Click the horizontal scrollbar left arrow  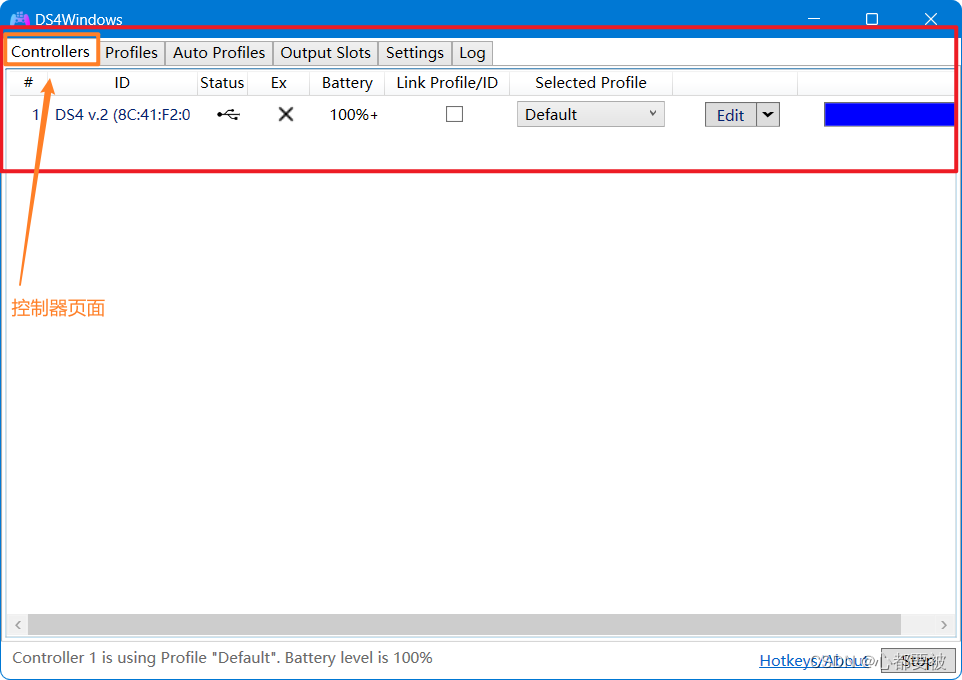tap(18, 625)
